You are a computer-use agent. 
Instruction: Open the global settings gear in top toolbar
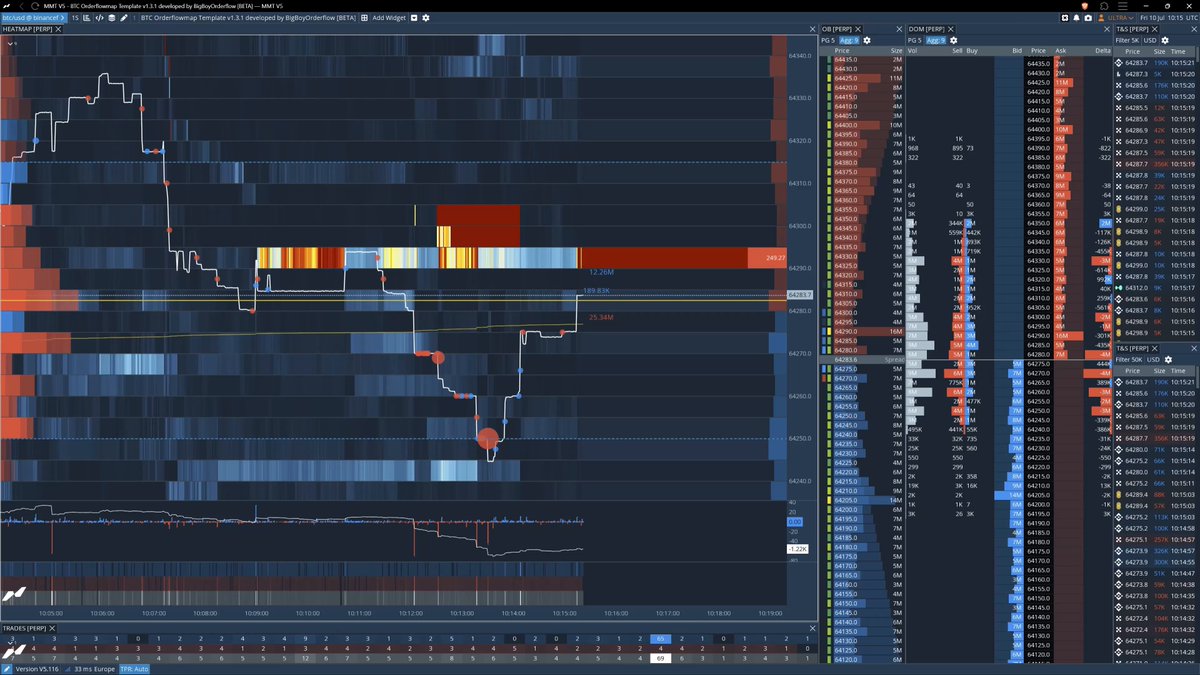point(426,18)
